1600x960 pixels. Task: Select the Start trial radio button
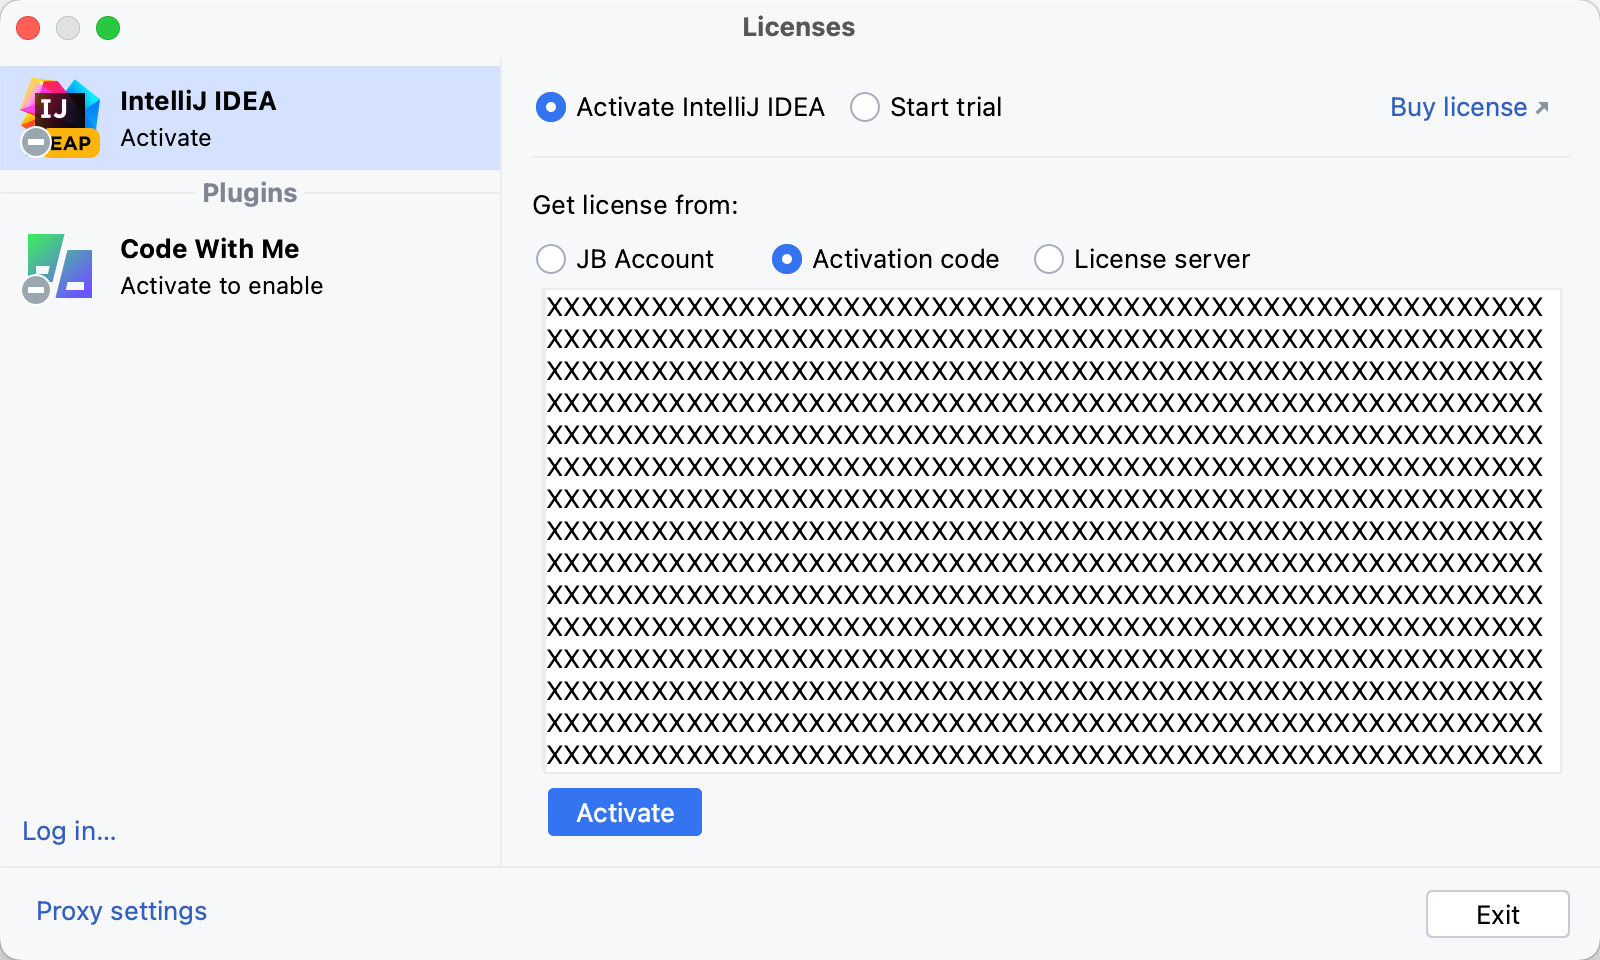coord(864,107)
